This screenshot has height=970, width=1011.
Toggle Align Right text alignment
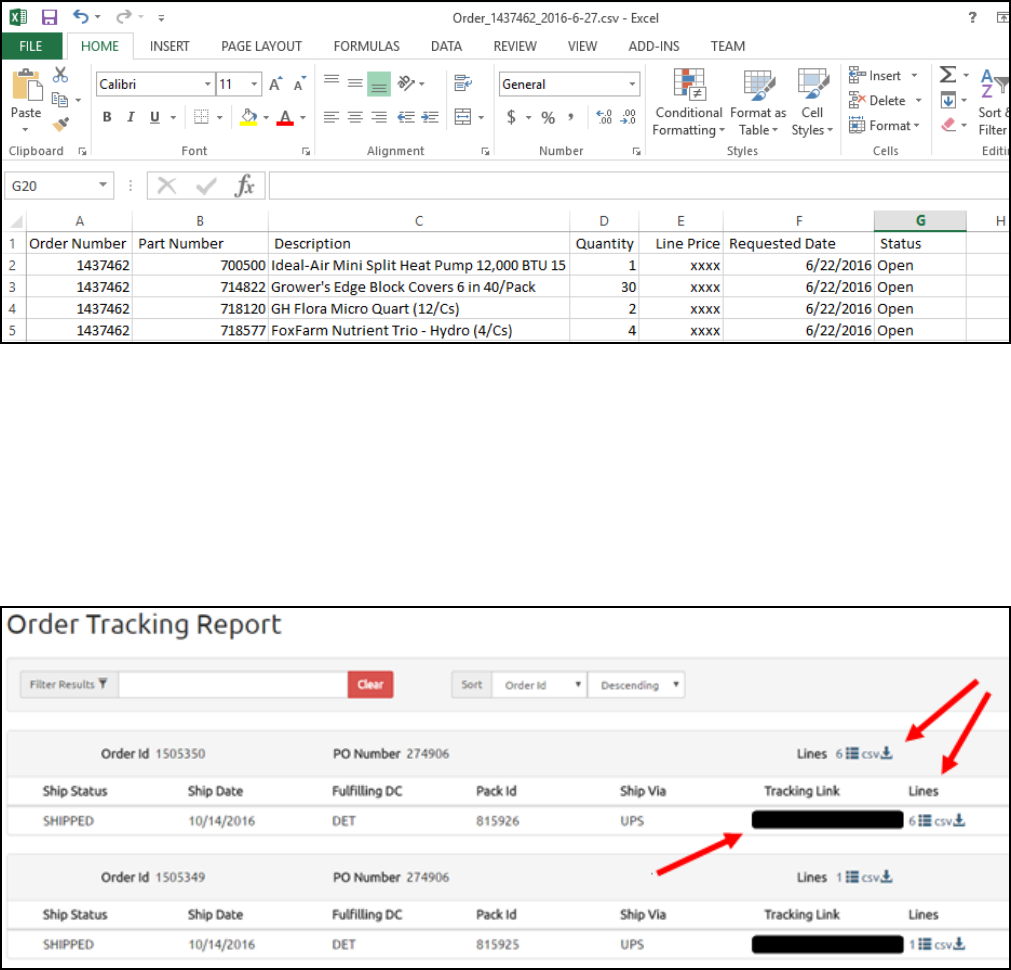tap(379, 117)
